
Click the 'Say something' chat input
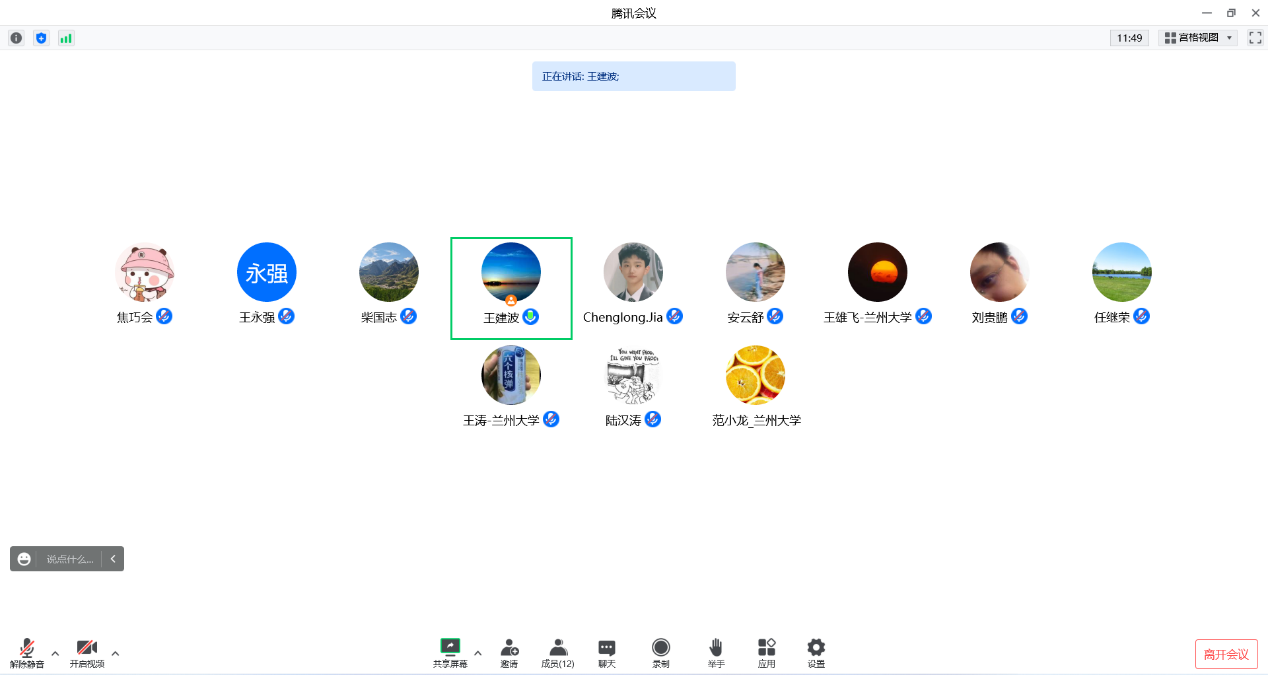tap(70, 559)
